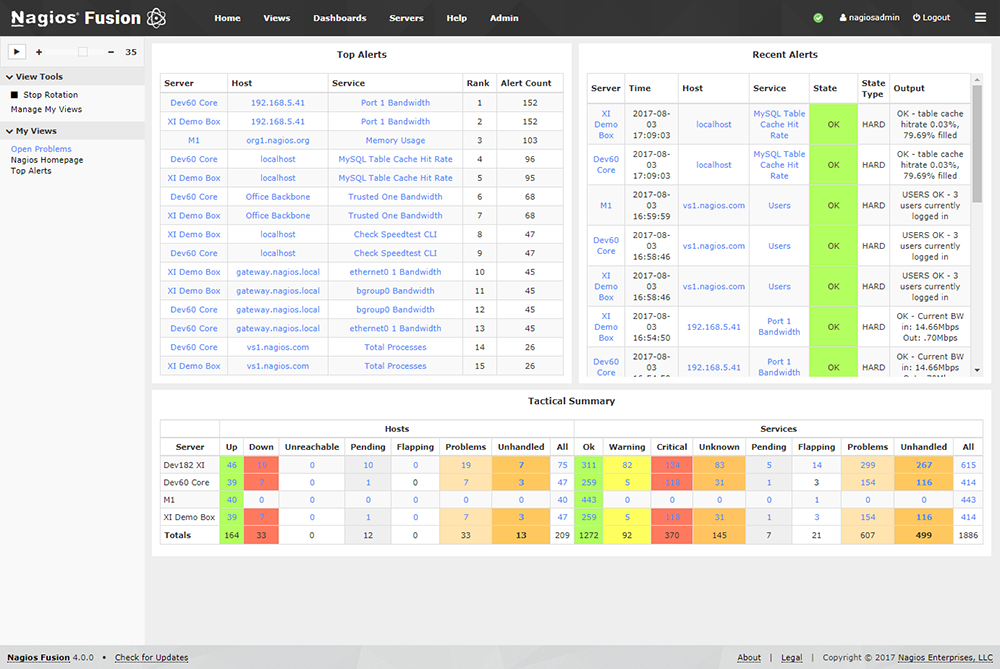Open org1.nagios.org host link
Screen dimensions: 1000x669
(278, 140)
